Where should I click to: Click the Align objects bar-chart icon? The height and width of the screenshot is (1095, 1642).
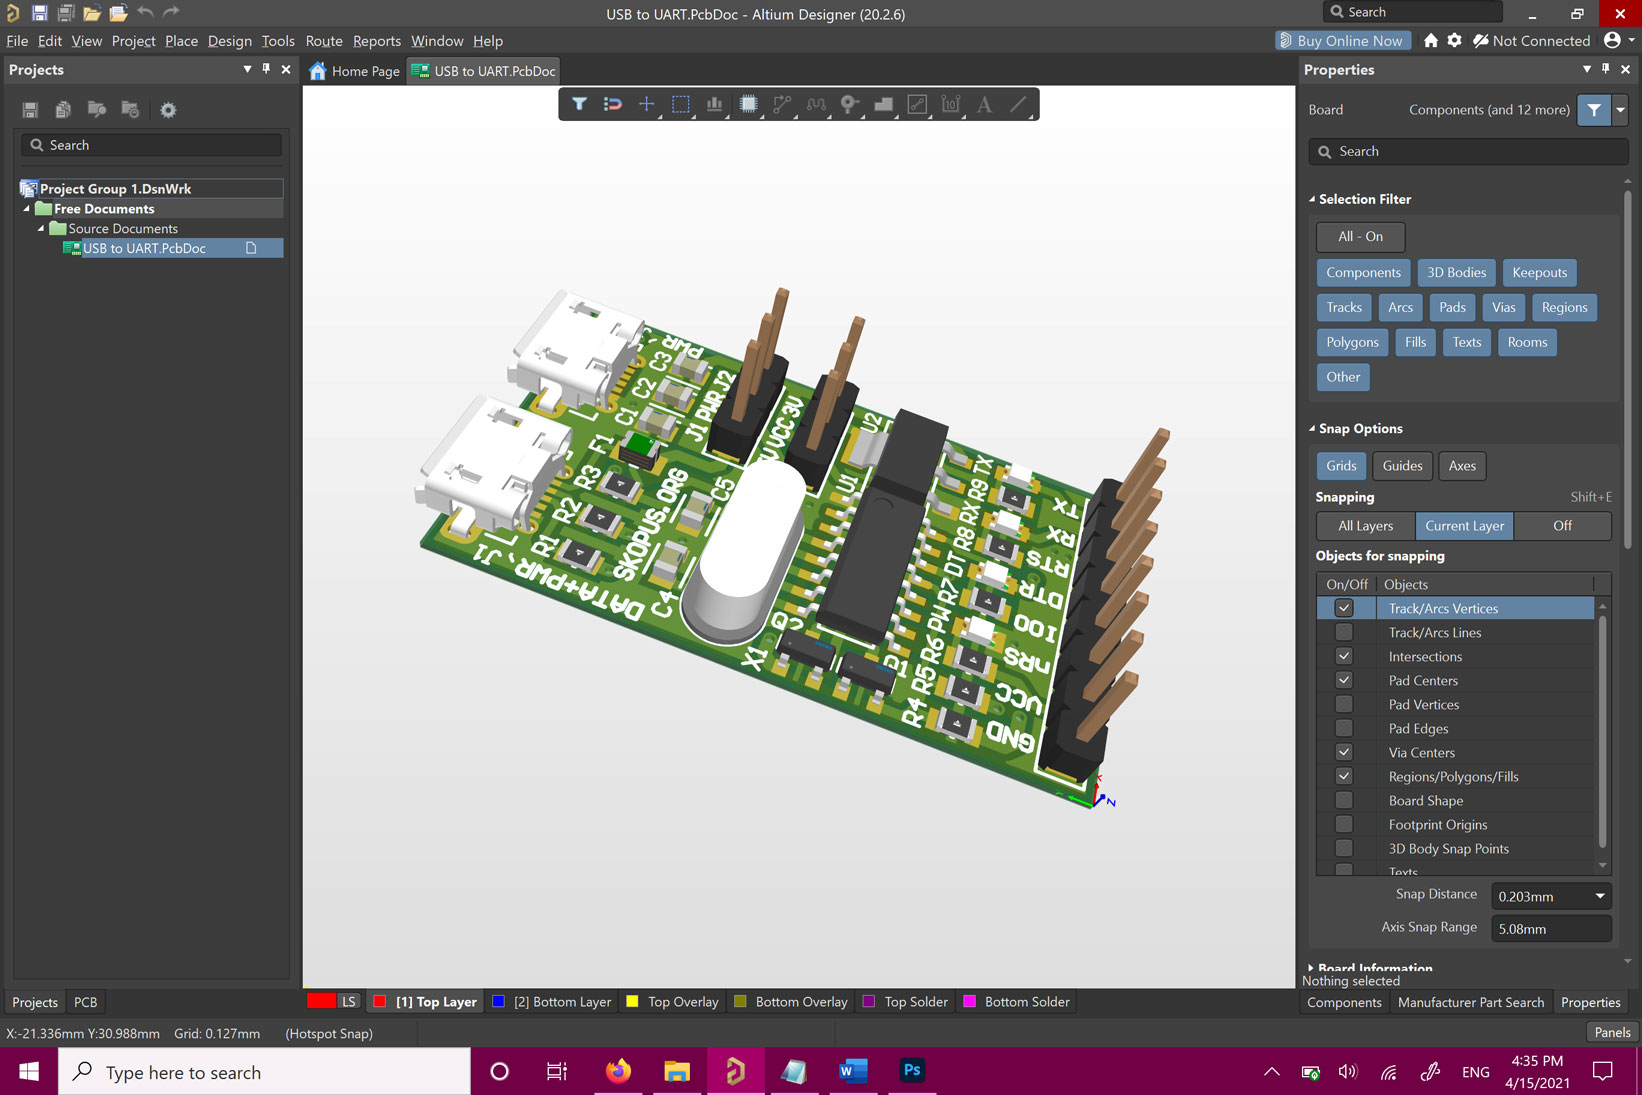point(714,104)
